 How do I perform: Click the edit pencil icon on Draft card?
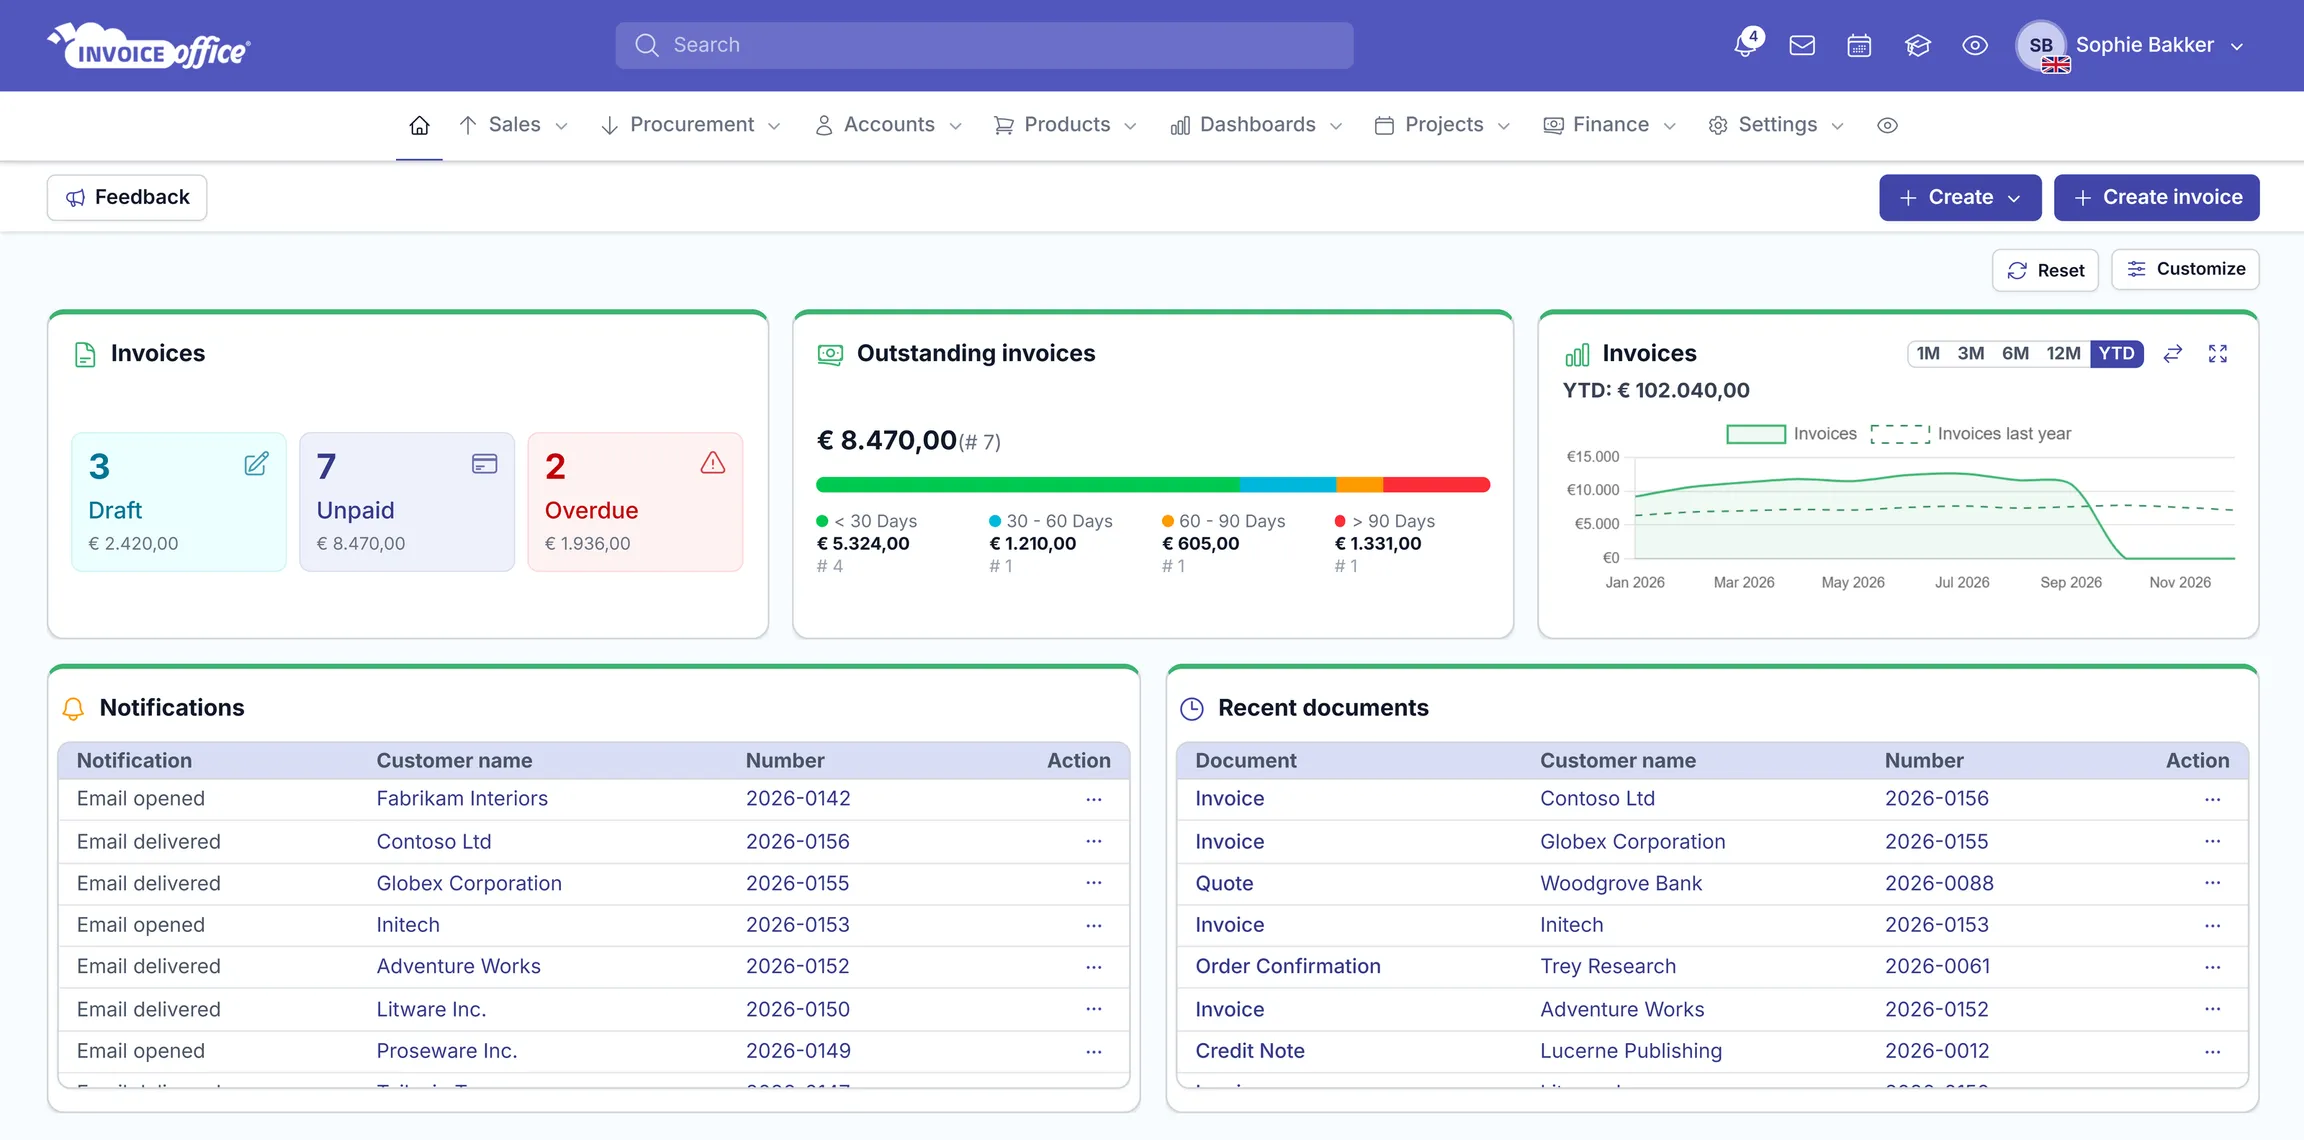pyautogui.click(x=256, y=464)
